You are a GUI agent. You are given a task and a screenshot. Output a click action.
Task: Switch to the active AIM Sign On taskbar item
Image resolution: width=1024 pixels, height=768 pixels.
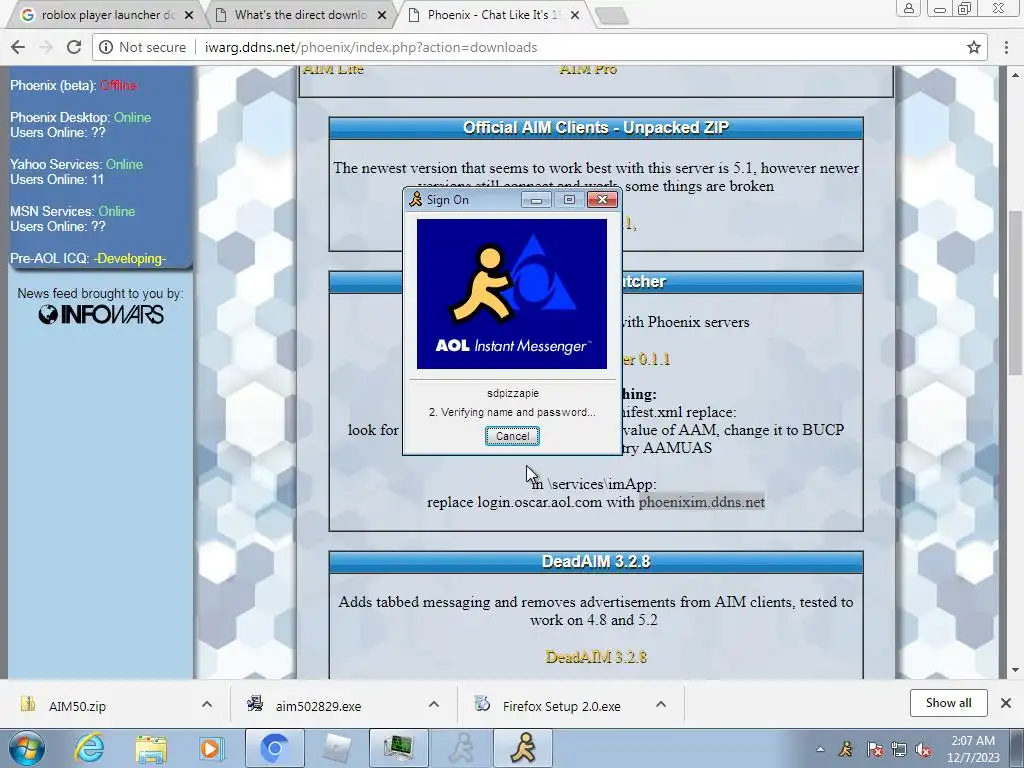(524, 748)
